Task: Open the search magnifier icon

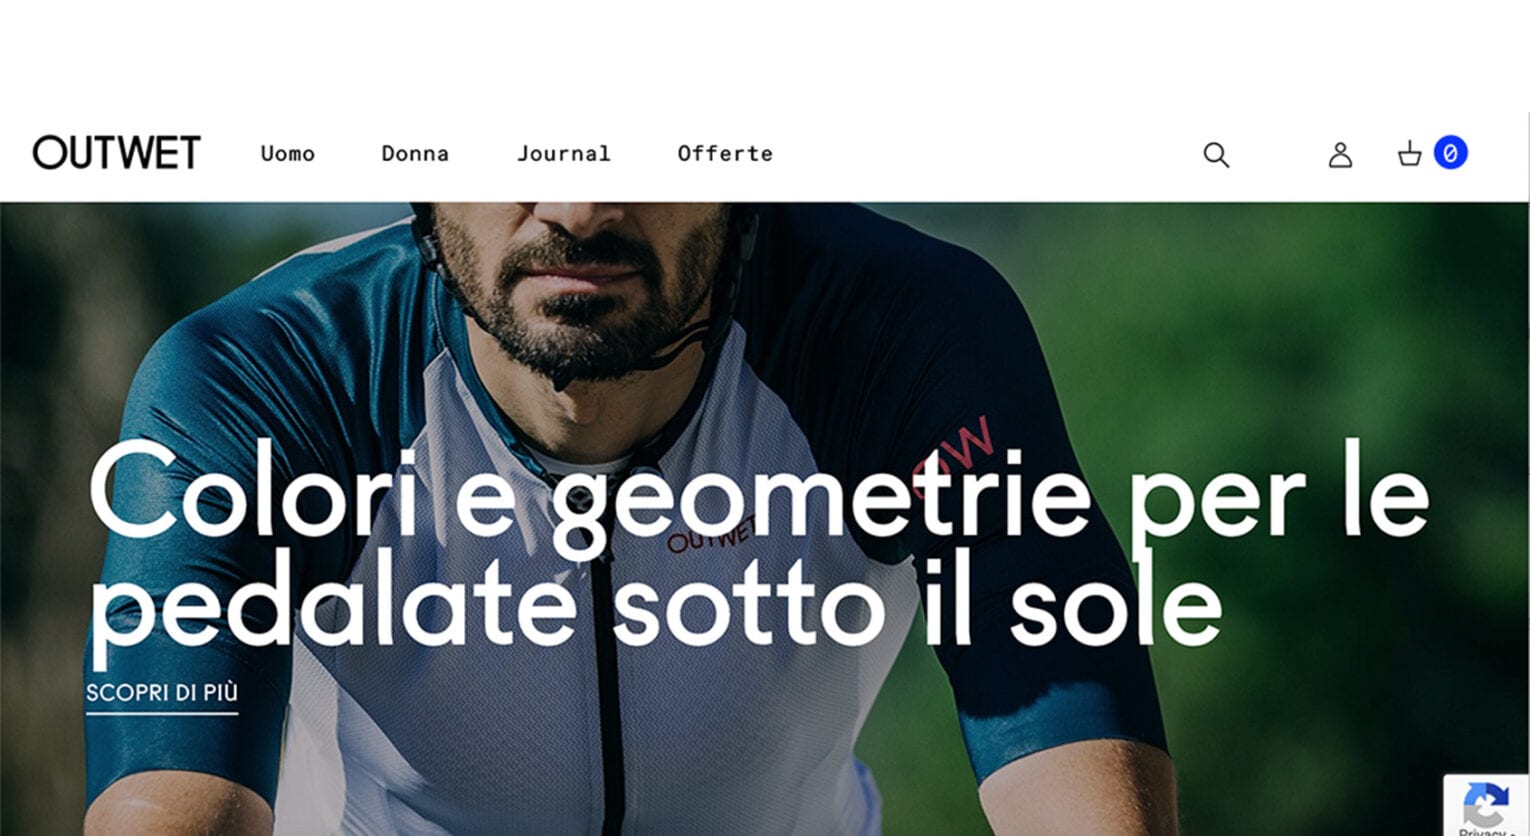Action: (x=1216, y=155)
